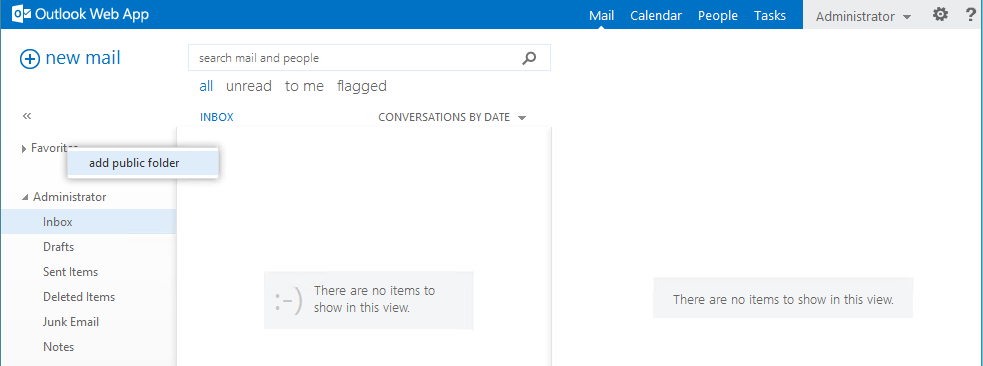The height and width of the screenshot is (366, 983).
Task: Filter messages by unread
Action: click(249, 86)
